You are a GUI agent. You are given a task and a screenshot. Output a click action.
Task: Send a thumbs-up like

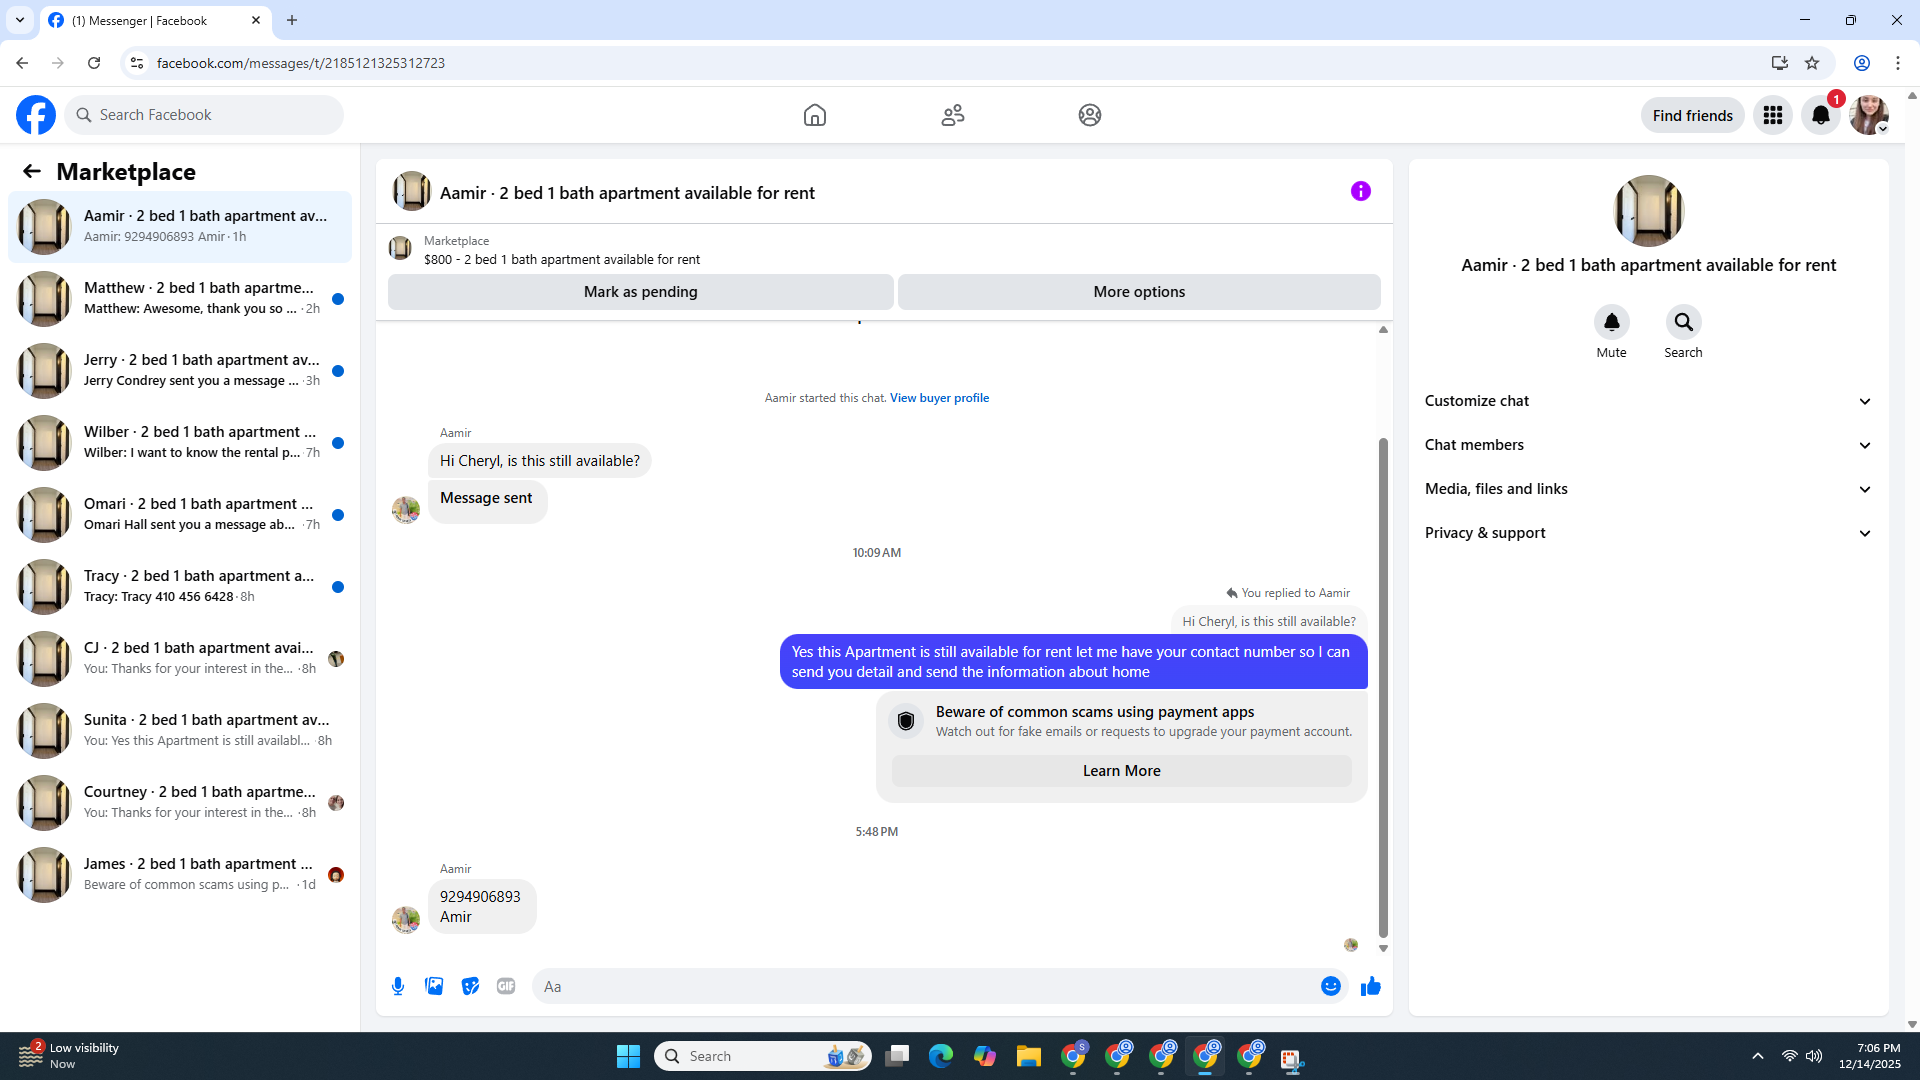[1370, 986]
